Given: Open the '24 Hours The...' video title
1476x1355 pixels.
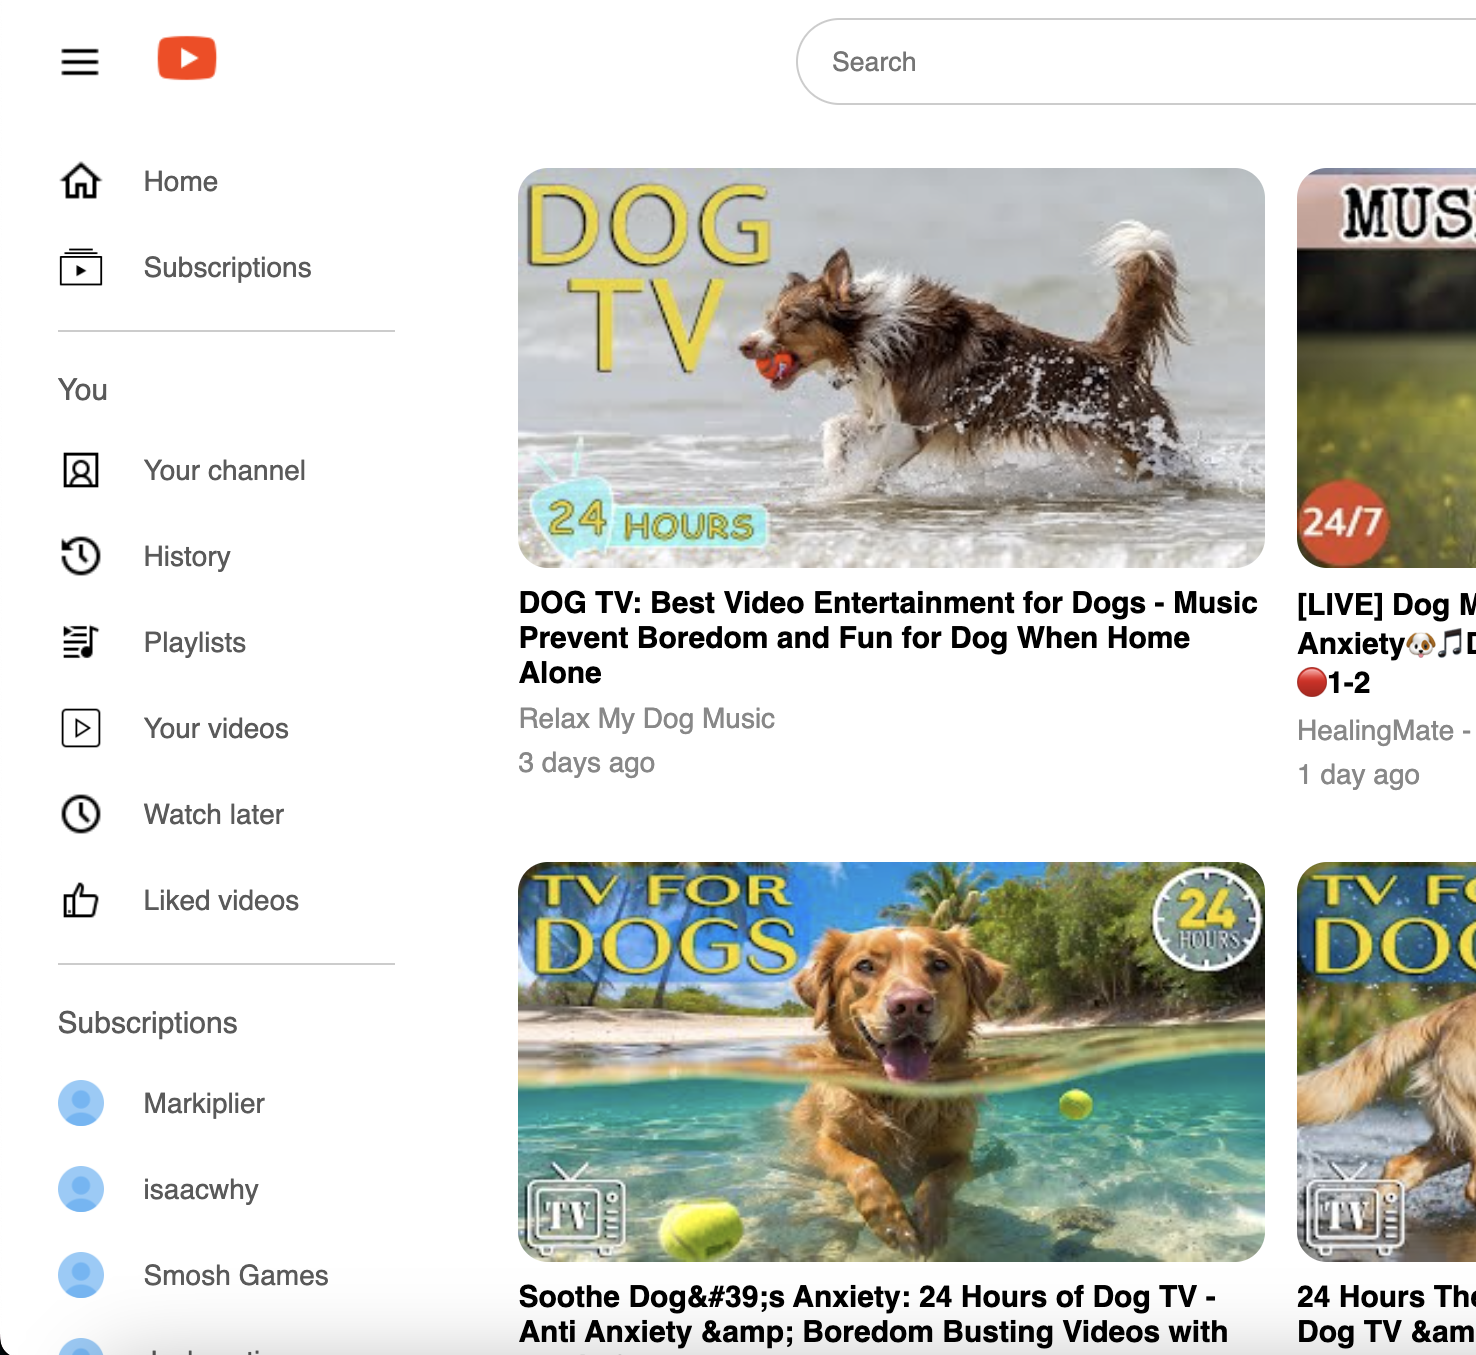Looking at the screenshot, I should point(1386,1314).
